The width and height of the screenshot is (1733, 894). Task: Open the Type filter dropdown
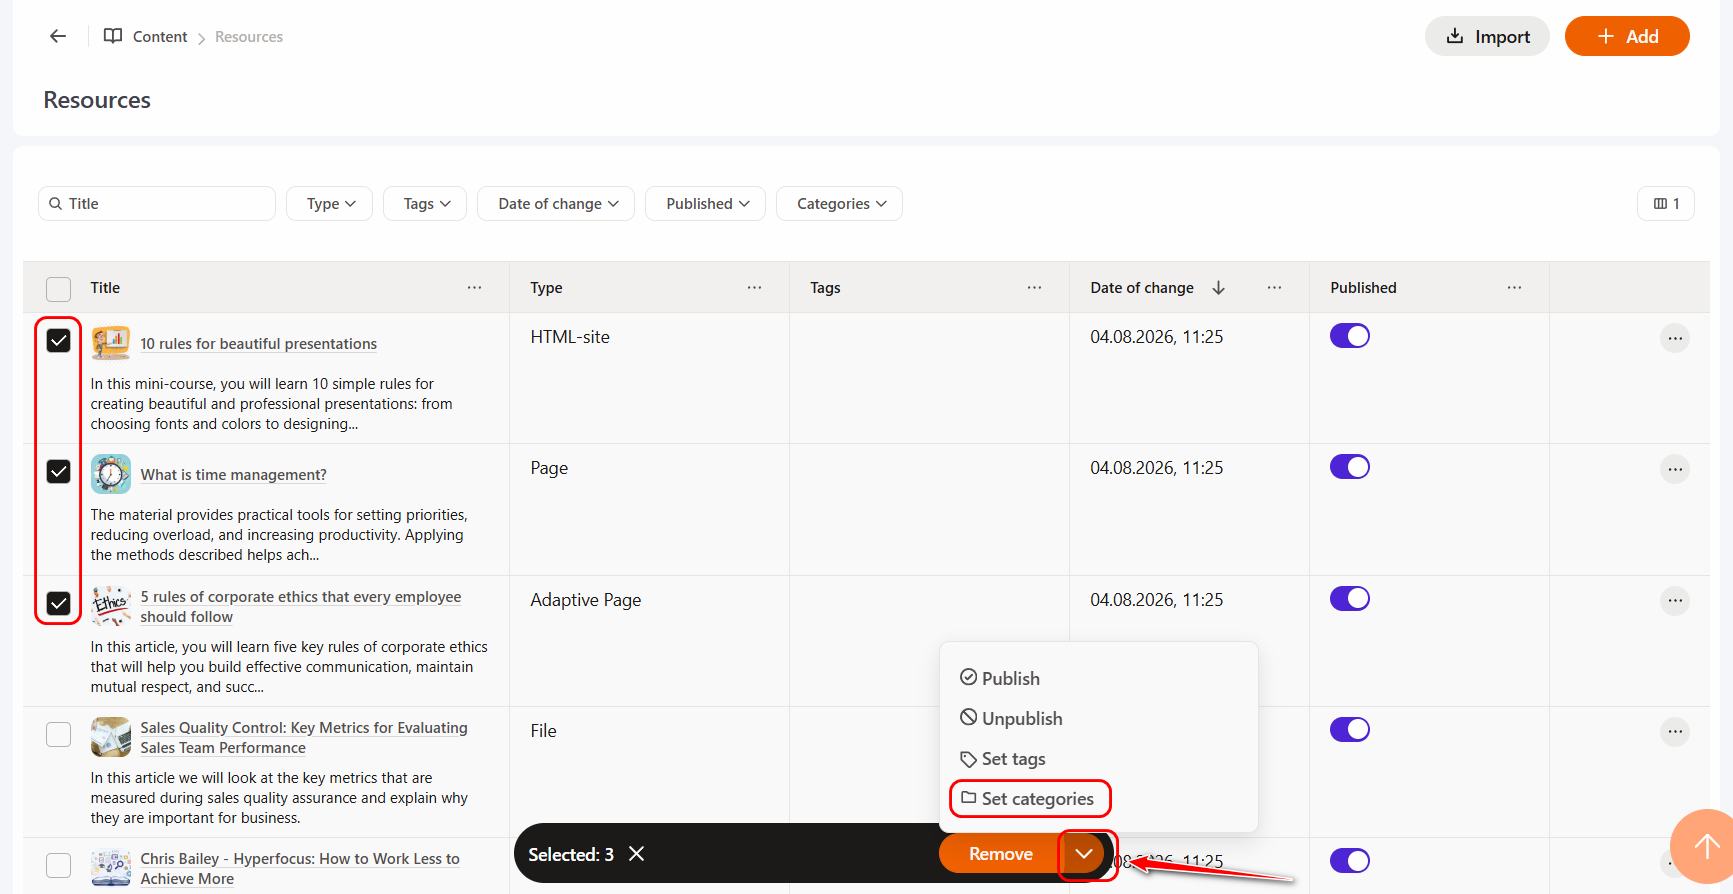[330, 203]
